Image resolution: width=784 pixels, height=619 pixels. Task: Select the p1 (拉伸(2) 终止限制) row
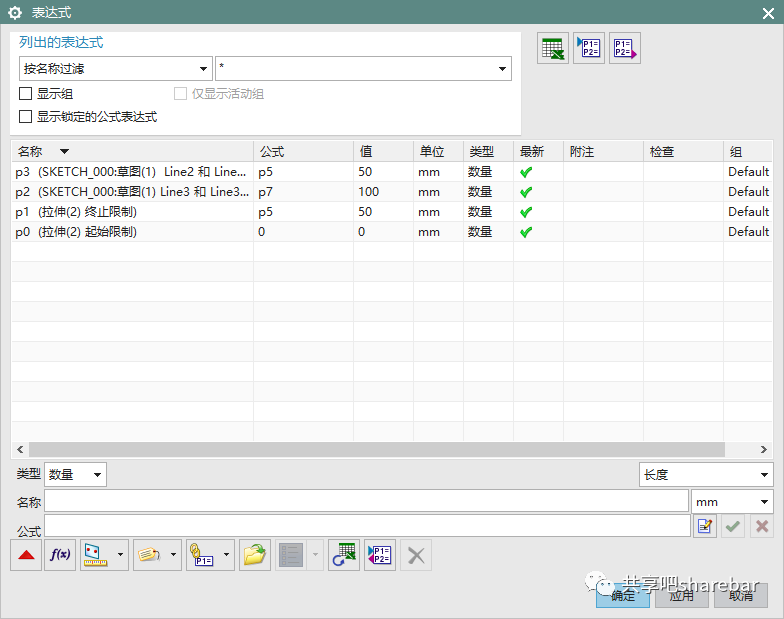click(392, 212)
